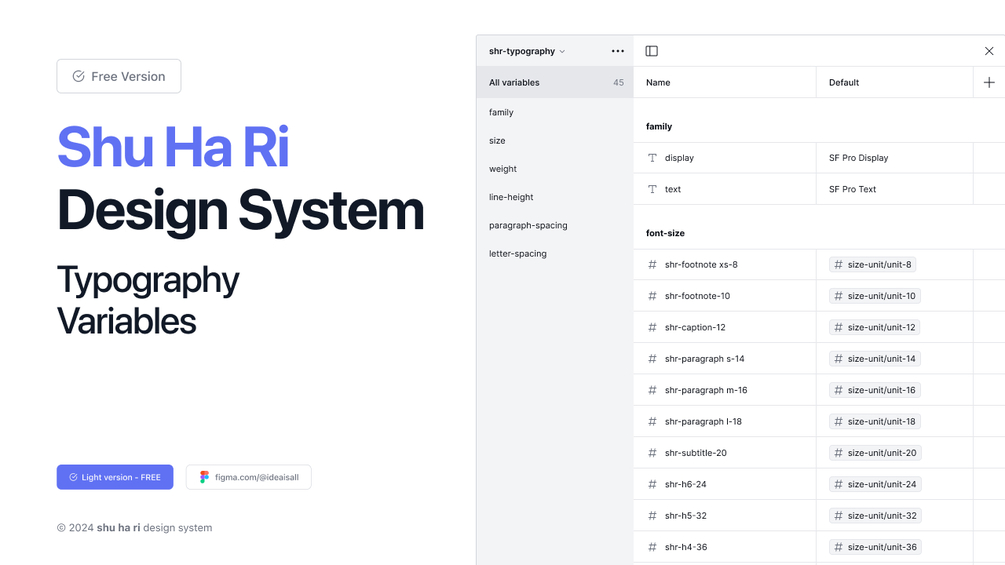This screenshot has width=1005, height=565.
Task: Select the family group in the sidebar
Action: (501, 112)
